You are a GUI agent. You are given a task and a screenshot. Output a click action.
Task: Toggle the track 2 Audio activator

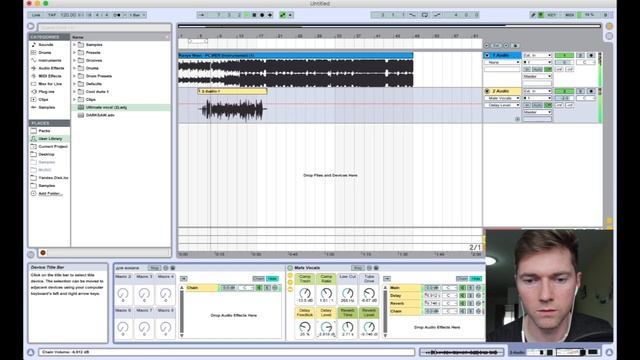coord(564,91)
